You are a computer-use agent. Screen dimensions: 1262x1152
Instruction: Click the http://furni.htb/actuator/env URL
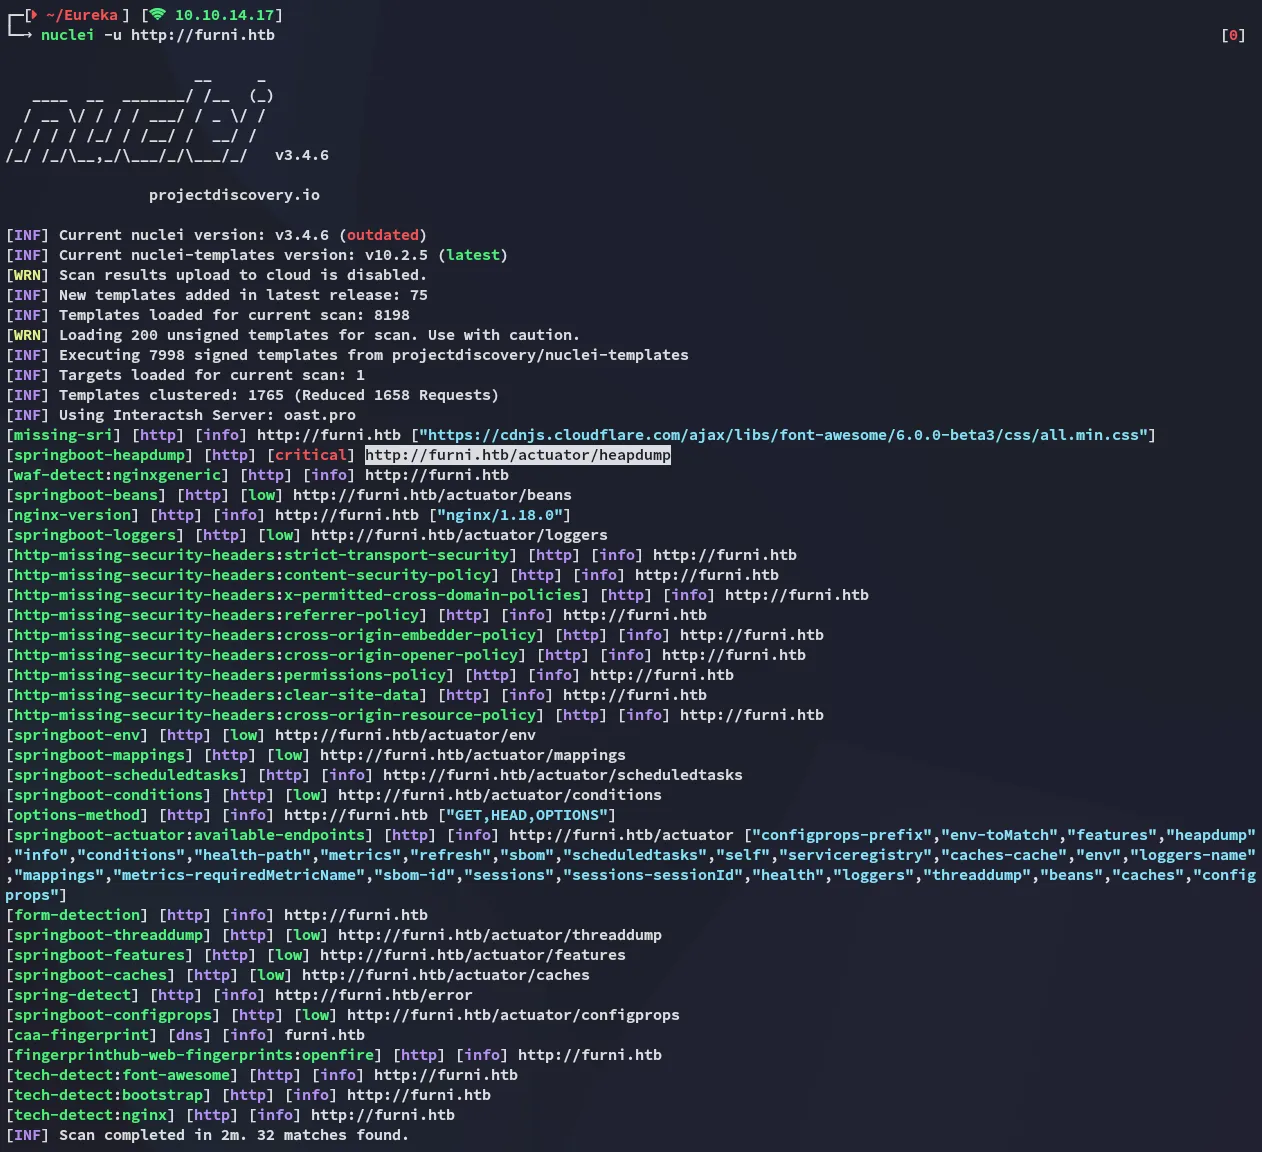point(405,735)
